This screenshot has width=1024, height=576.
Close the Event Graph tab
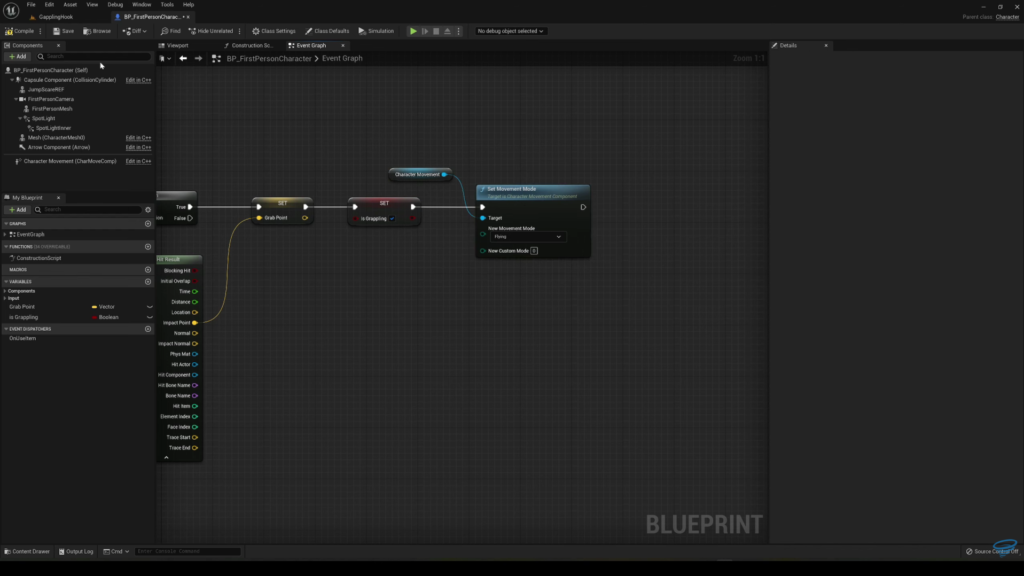tap(343, 46)
